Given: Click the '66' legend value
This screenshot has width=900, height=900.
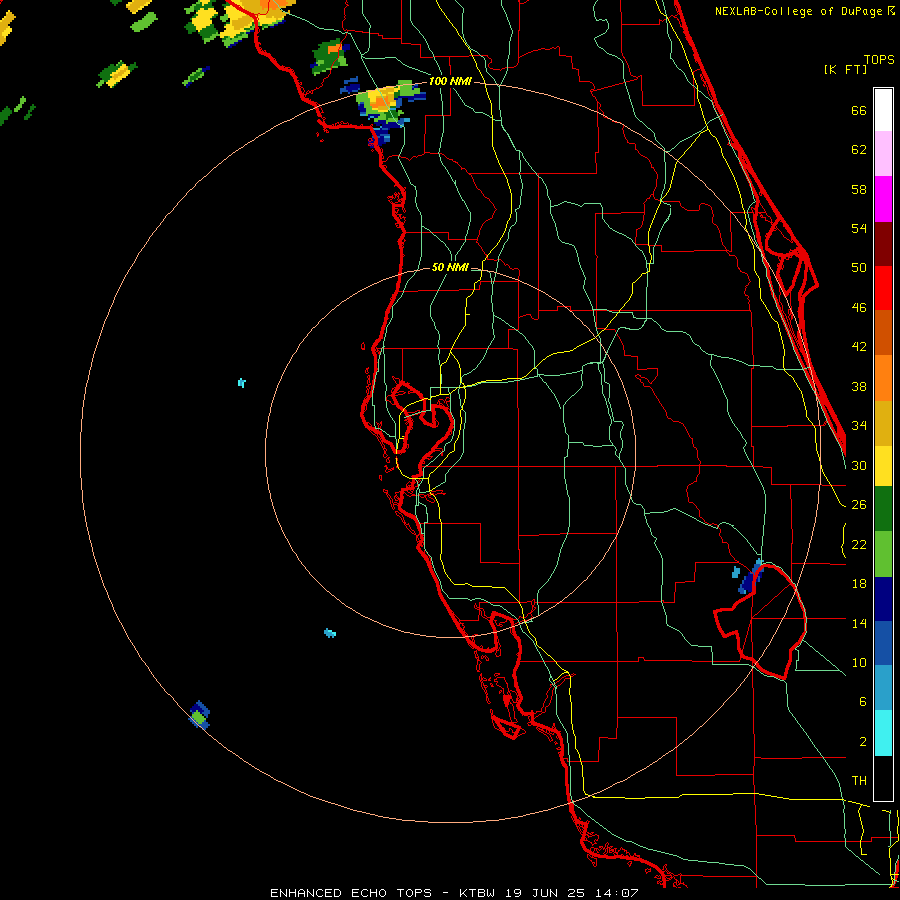Looking at the screenshot, I should pyautogui.click(x=859, y=110).
